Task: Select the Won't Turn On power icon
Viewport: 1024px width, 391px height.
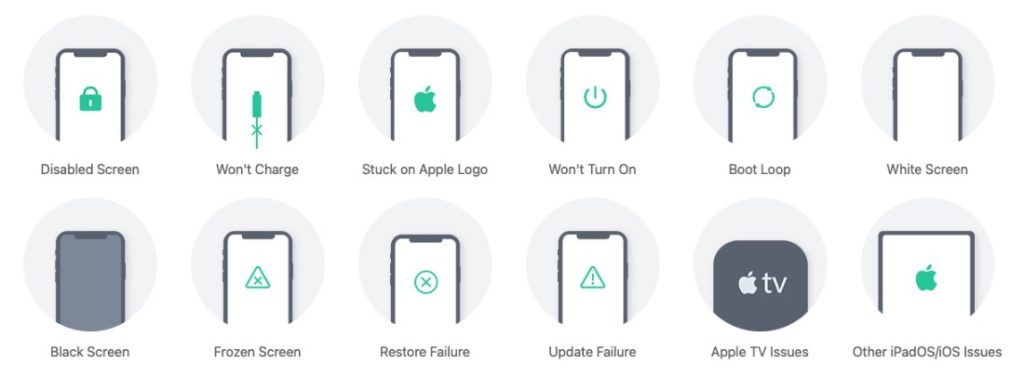Action: click(x=595, y=98)
